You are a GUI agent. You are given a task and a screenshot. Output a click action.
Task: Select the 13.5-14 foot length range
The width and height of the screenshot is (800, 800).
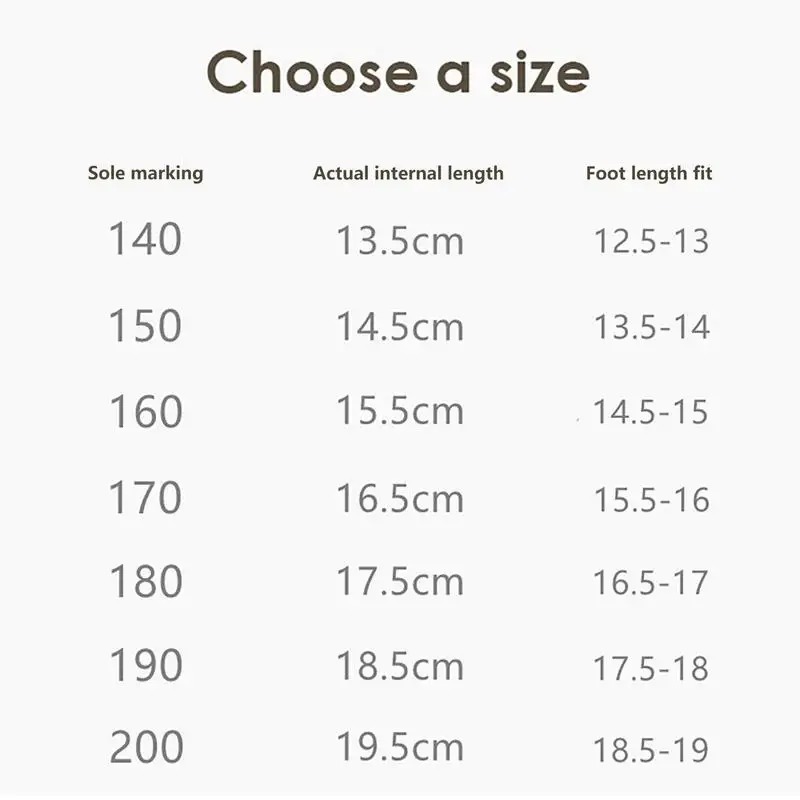[x=651, y=327]
